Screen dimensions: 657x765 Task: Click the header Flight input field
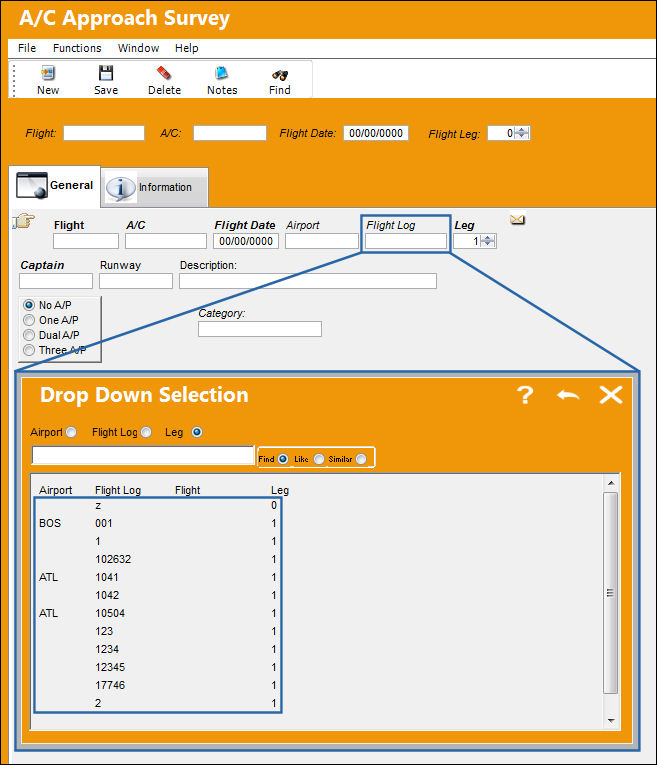[x=104, y=133]
